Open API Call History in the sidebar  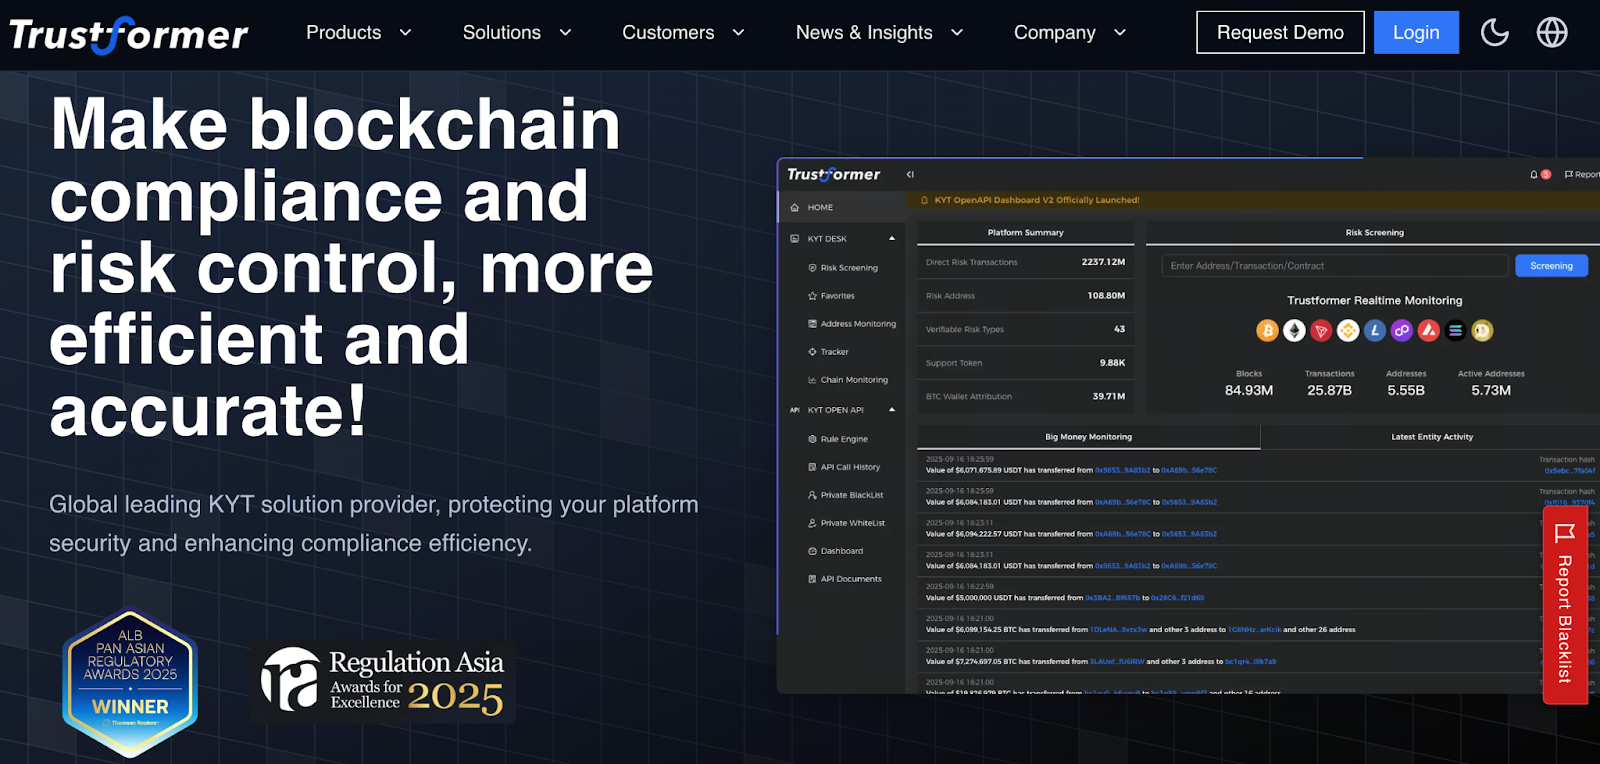[844, 467]
